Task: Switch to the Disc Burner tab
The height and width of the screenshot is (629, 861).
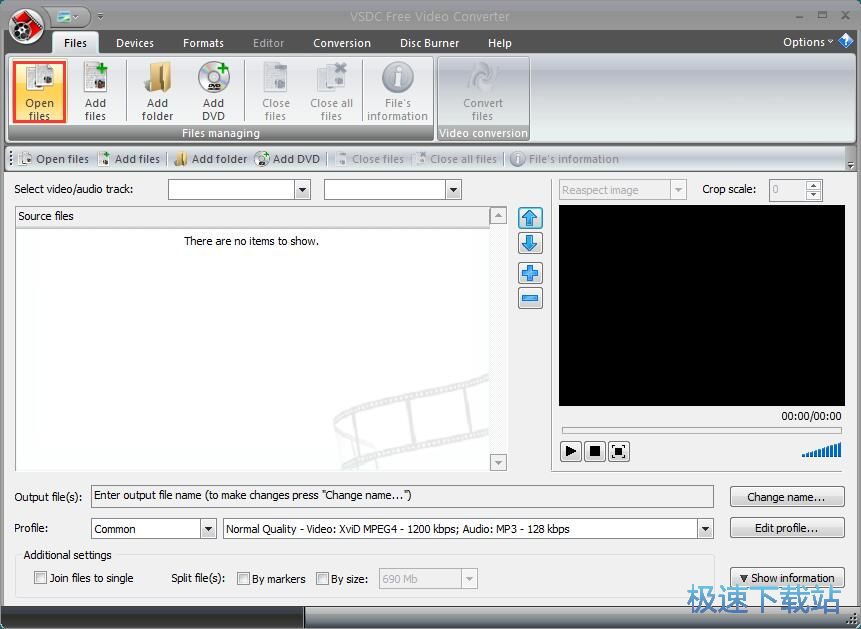Action: point(429,43)
